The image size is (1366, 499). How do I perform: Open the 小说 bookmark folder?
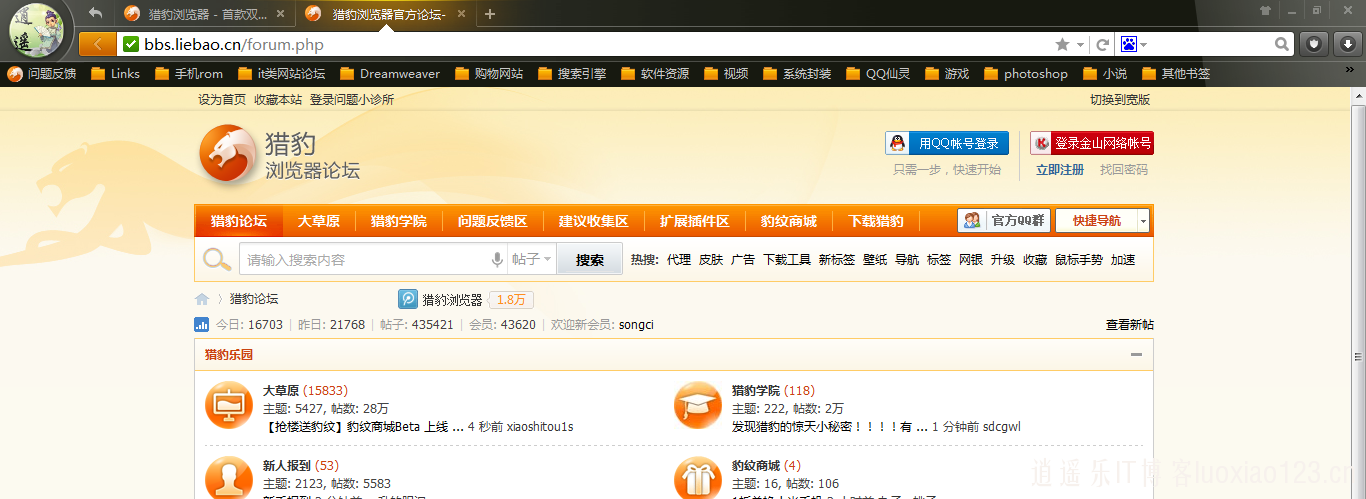[x=1105, y=73]
